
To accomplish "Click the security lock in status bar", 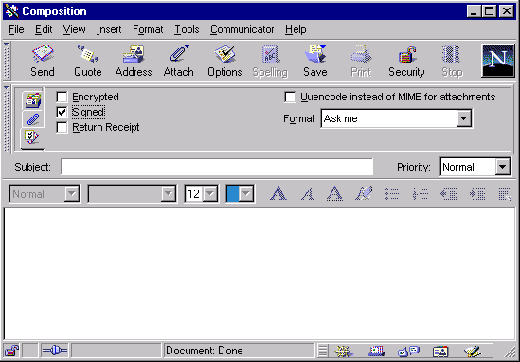I will [x=12, y=351].
